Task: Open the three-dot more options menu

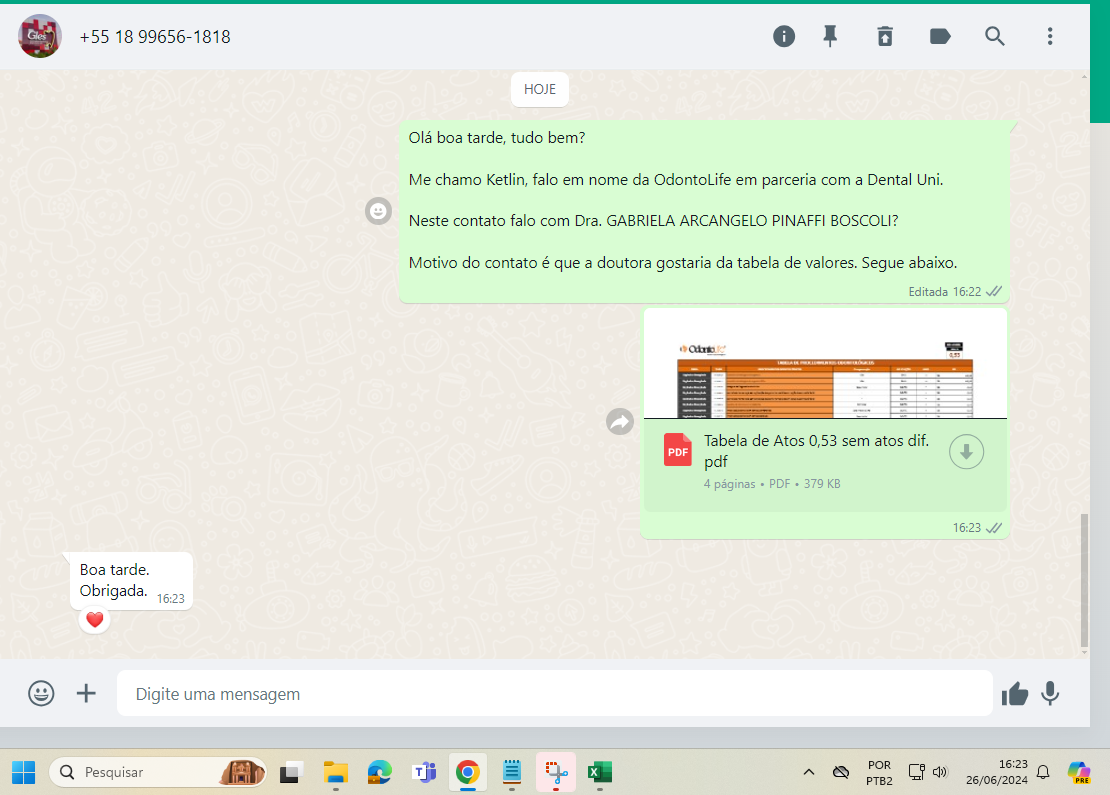Action: (x=1050, y=36)
